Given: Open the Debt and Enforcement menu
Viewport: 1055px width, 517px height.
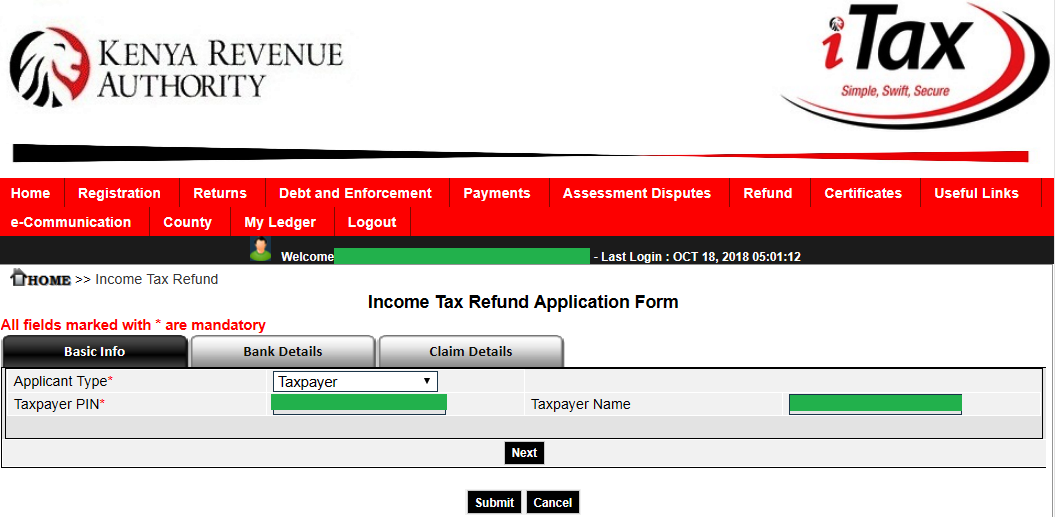Looking at the screenshot, I should click(x=355, y=193).
